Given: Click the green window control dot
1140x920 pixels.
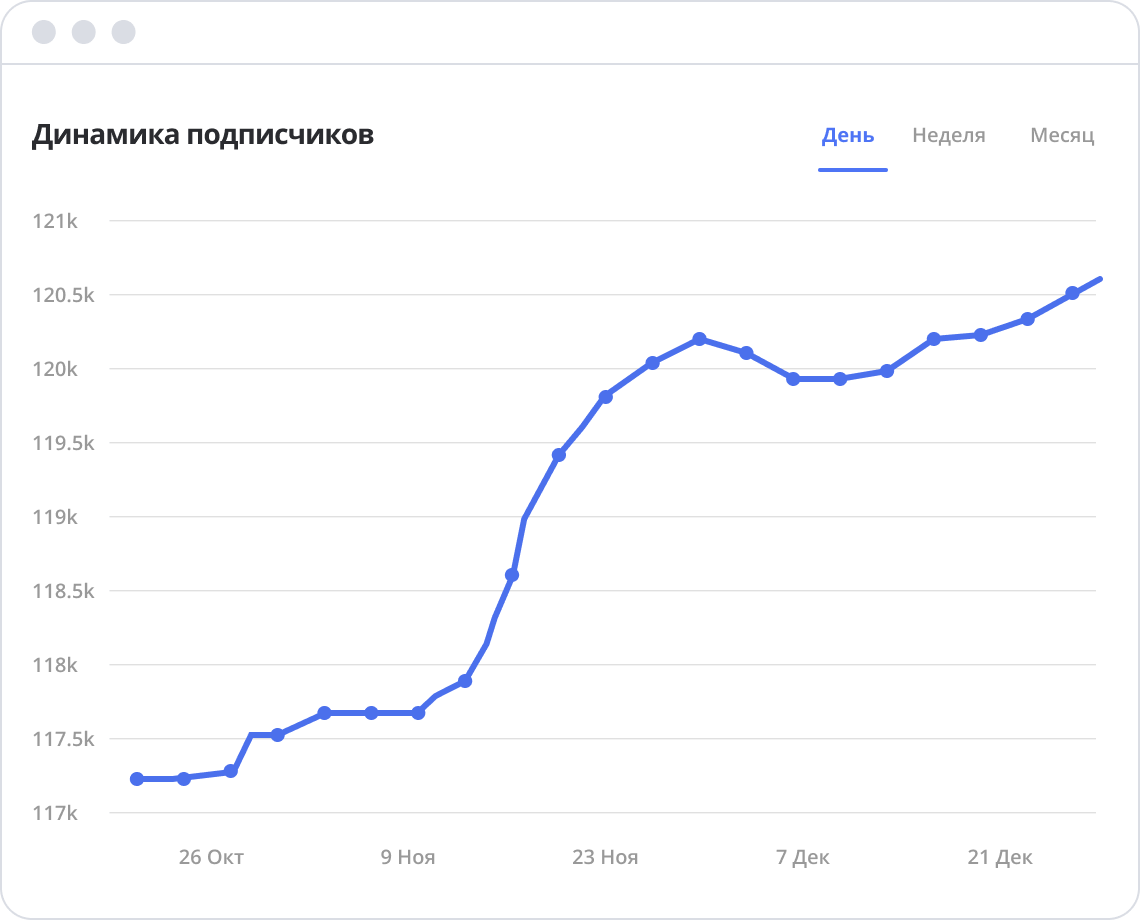Looking at the screenshot, I should (x=123, y=31).
